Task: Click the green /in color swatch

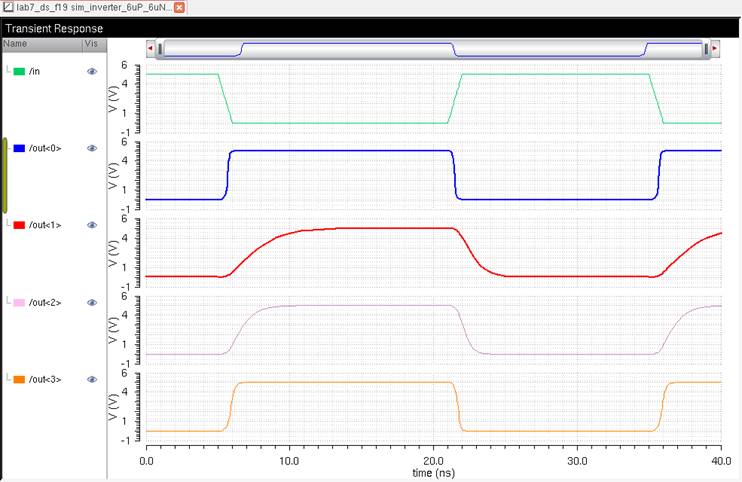Action: [x=19, y=71]
